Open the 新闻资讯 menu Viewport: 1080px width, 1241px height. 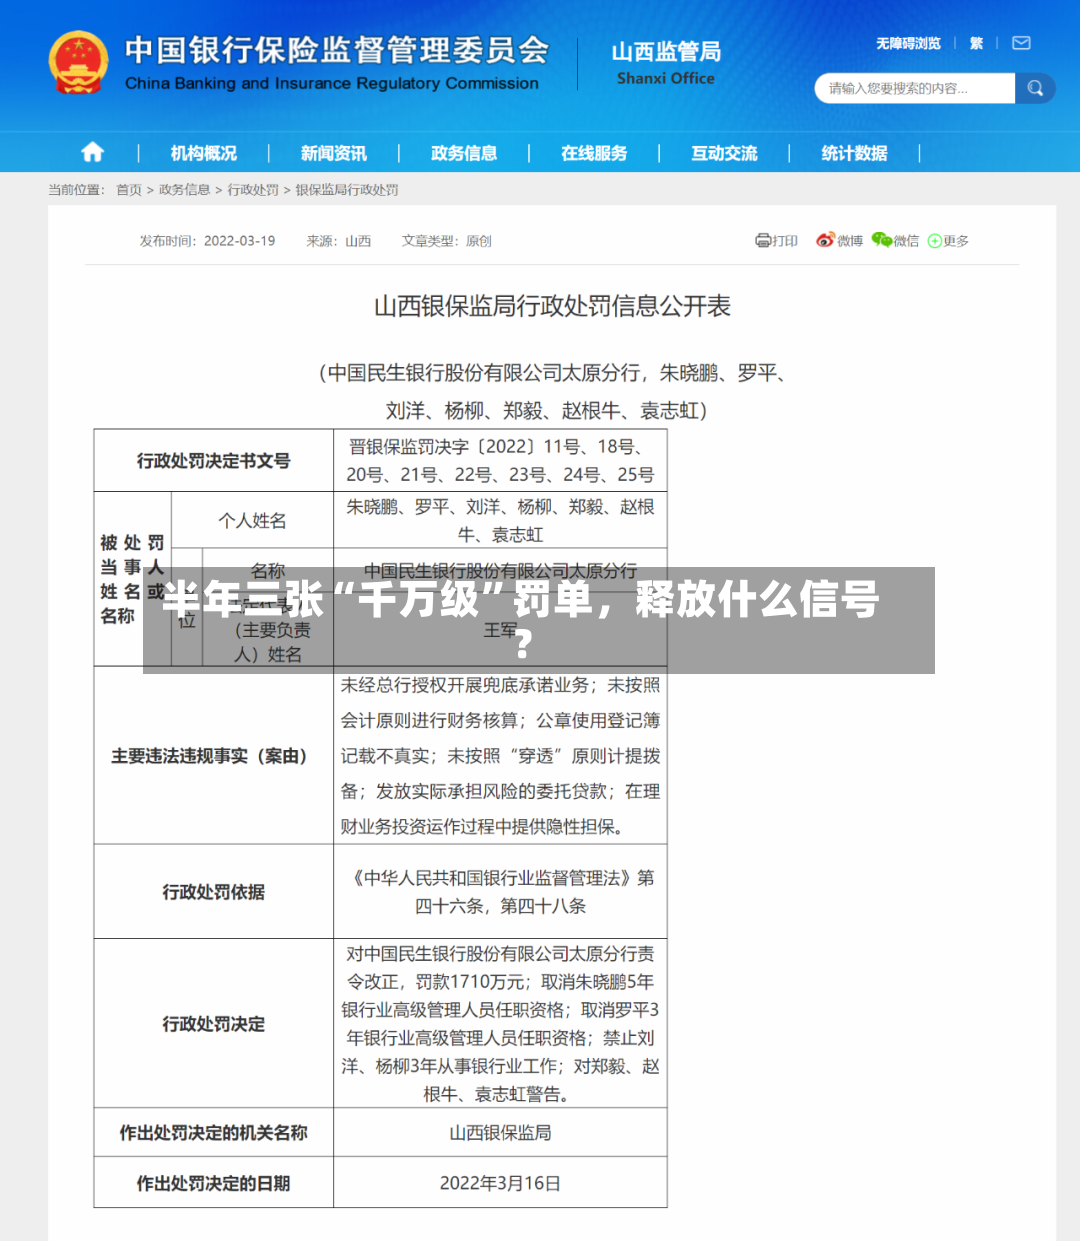tap(333, 153)
